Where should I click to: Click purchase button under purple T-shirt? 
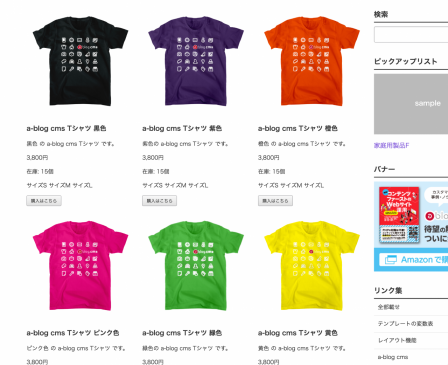160,201
